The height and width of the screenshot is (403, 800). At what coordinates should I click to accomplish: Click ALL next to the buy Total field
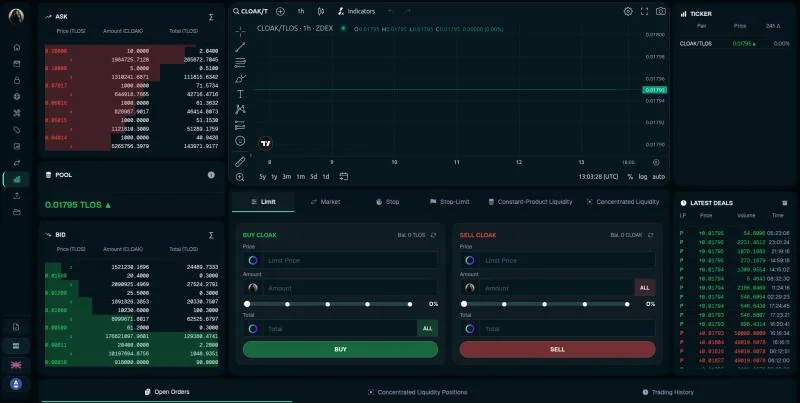[428, 329]
